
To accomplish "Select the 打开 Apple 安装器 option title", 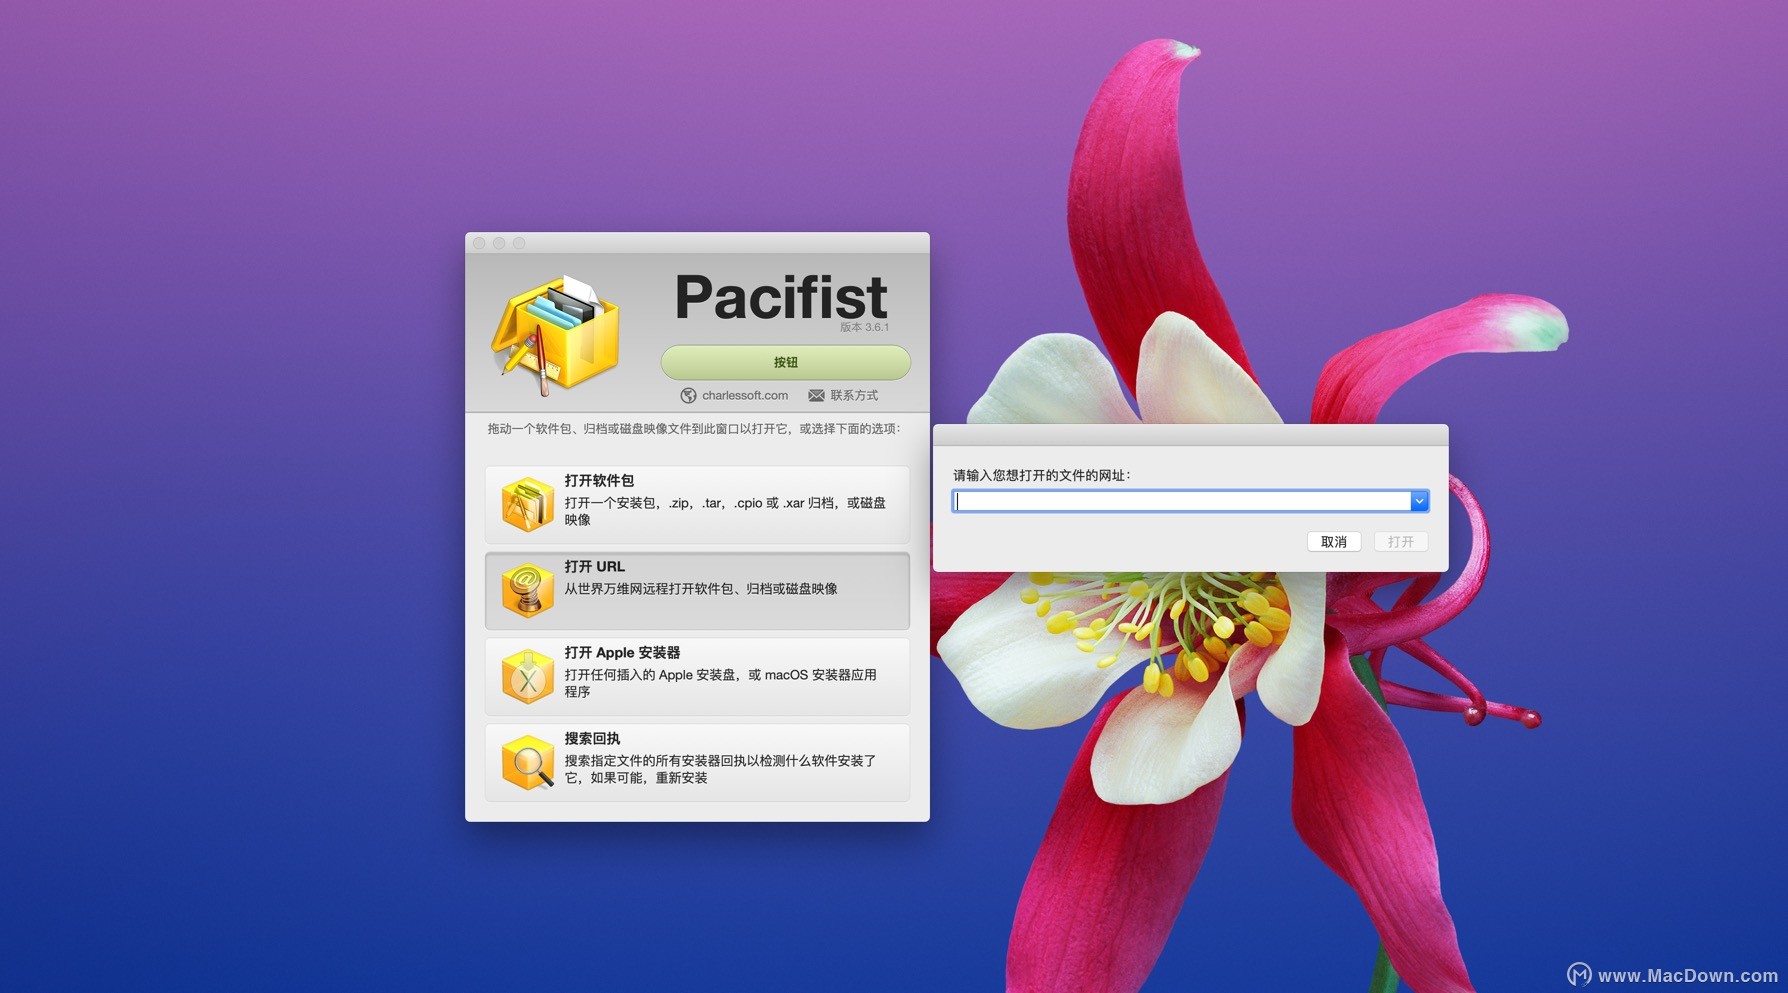I will tap(622, 652).
